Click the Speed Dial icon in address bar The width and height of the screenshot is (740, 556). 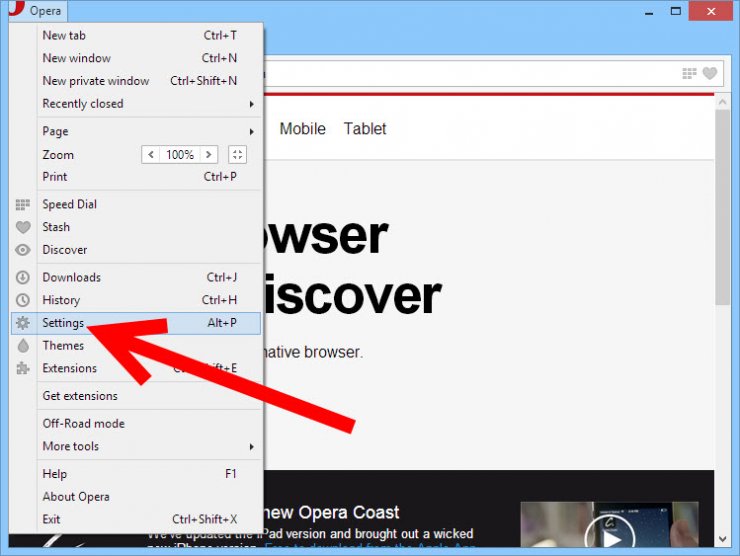click(689, 73)
